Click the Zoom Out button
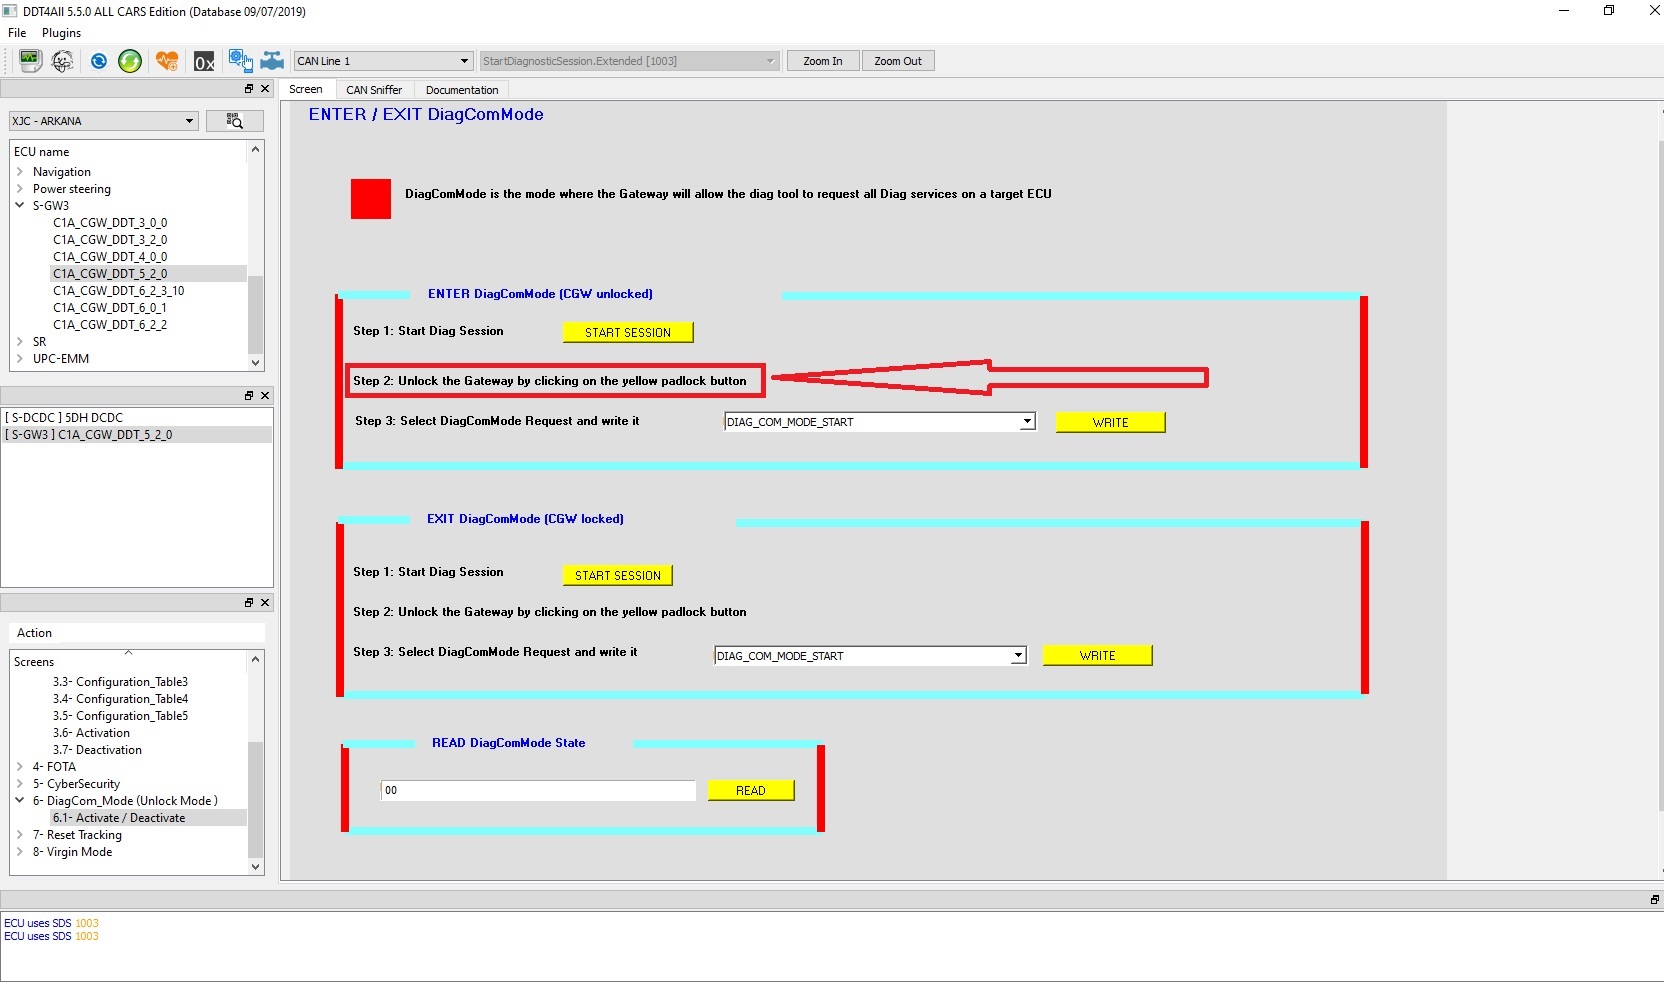The width and height of the screenshot is (1664, 982). pos(898,61)
